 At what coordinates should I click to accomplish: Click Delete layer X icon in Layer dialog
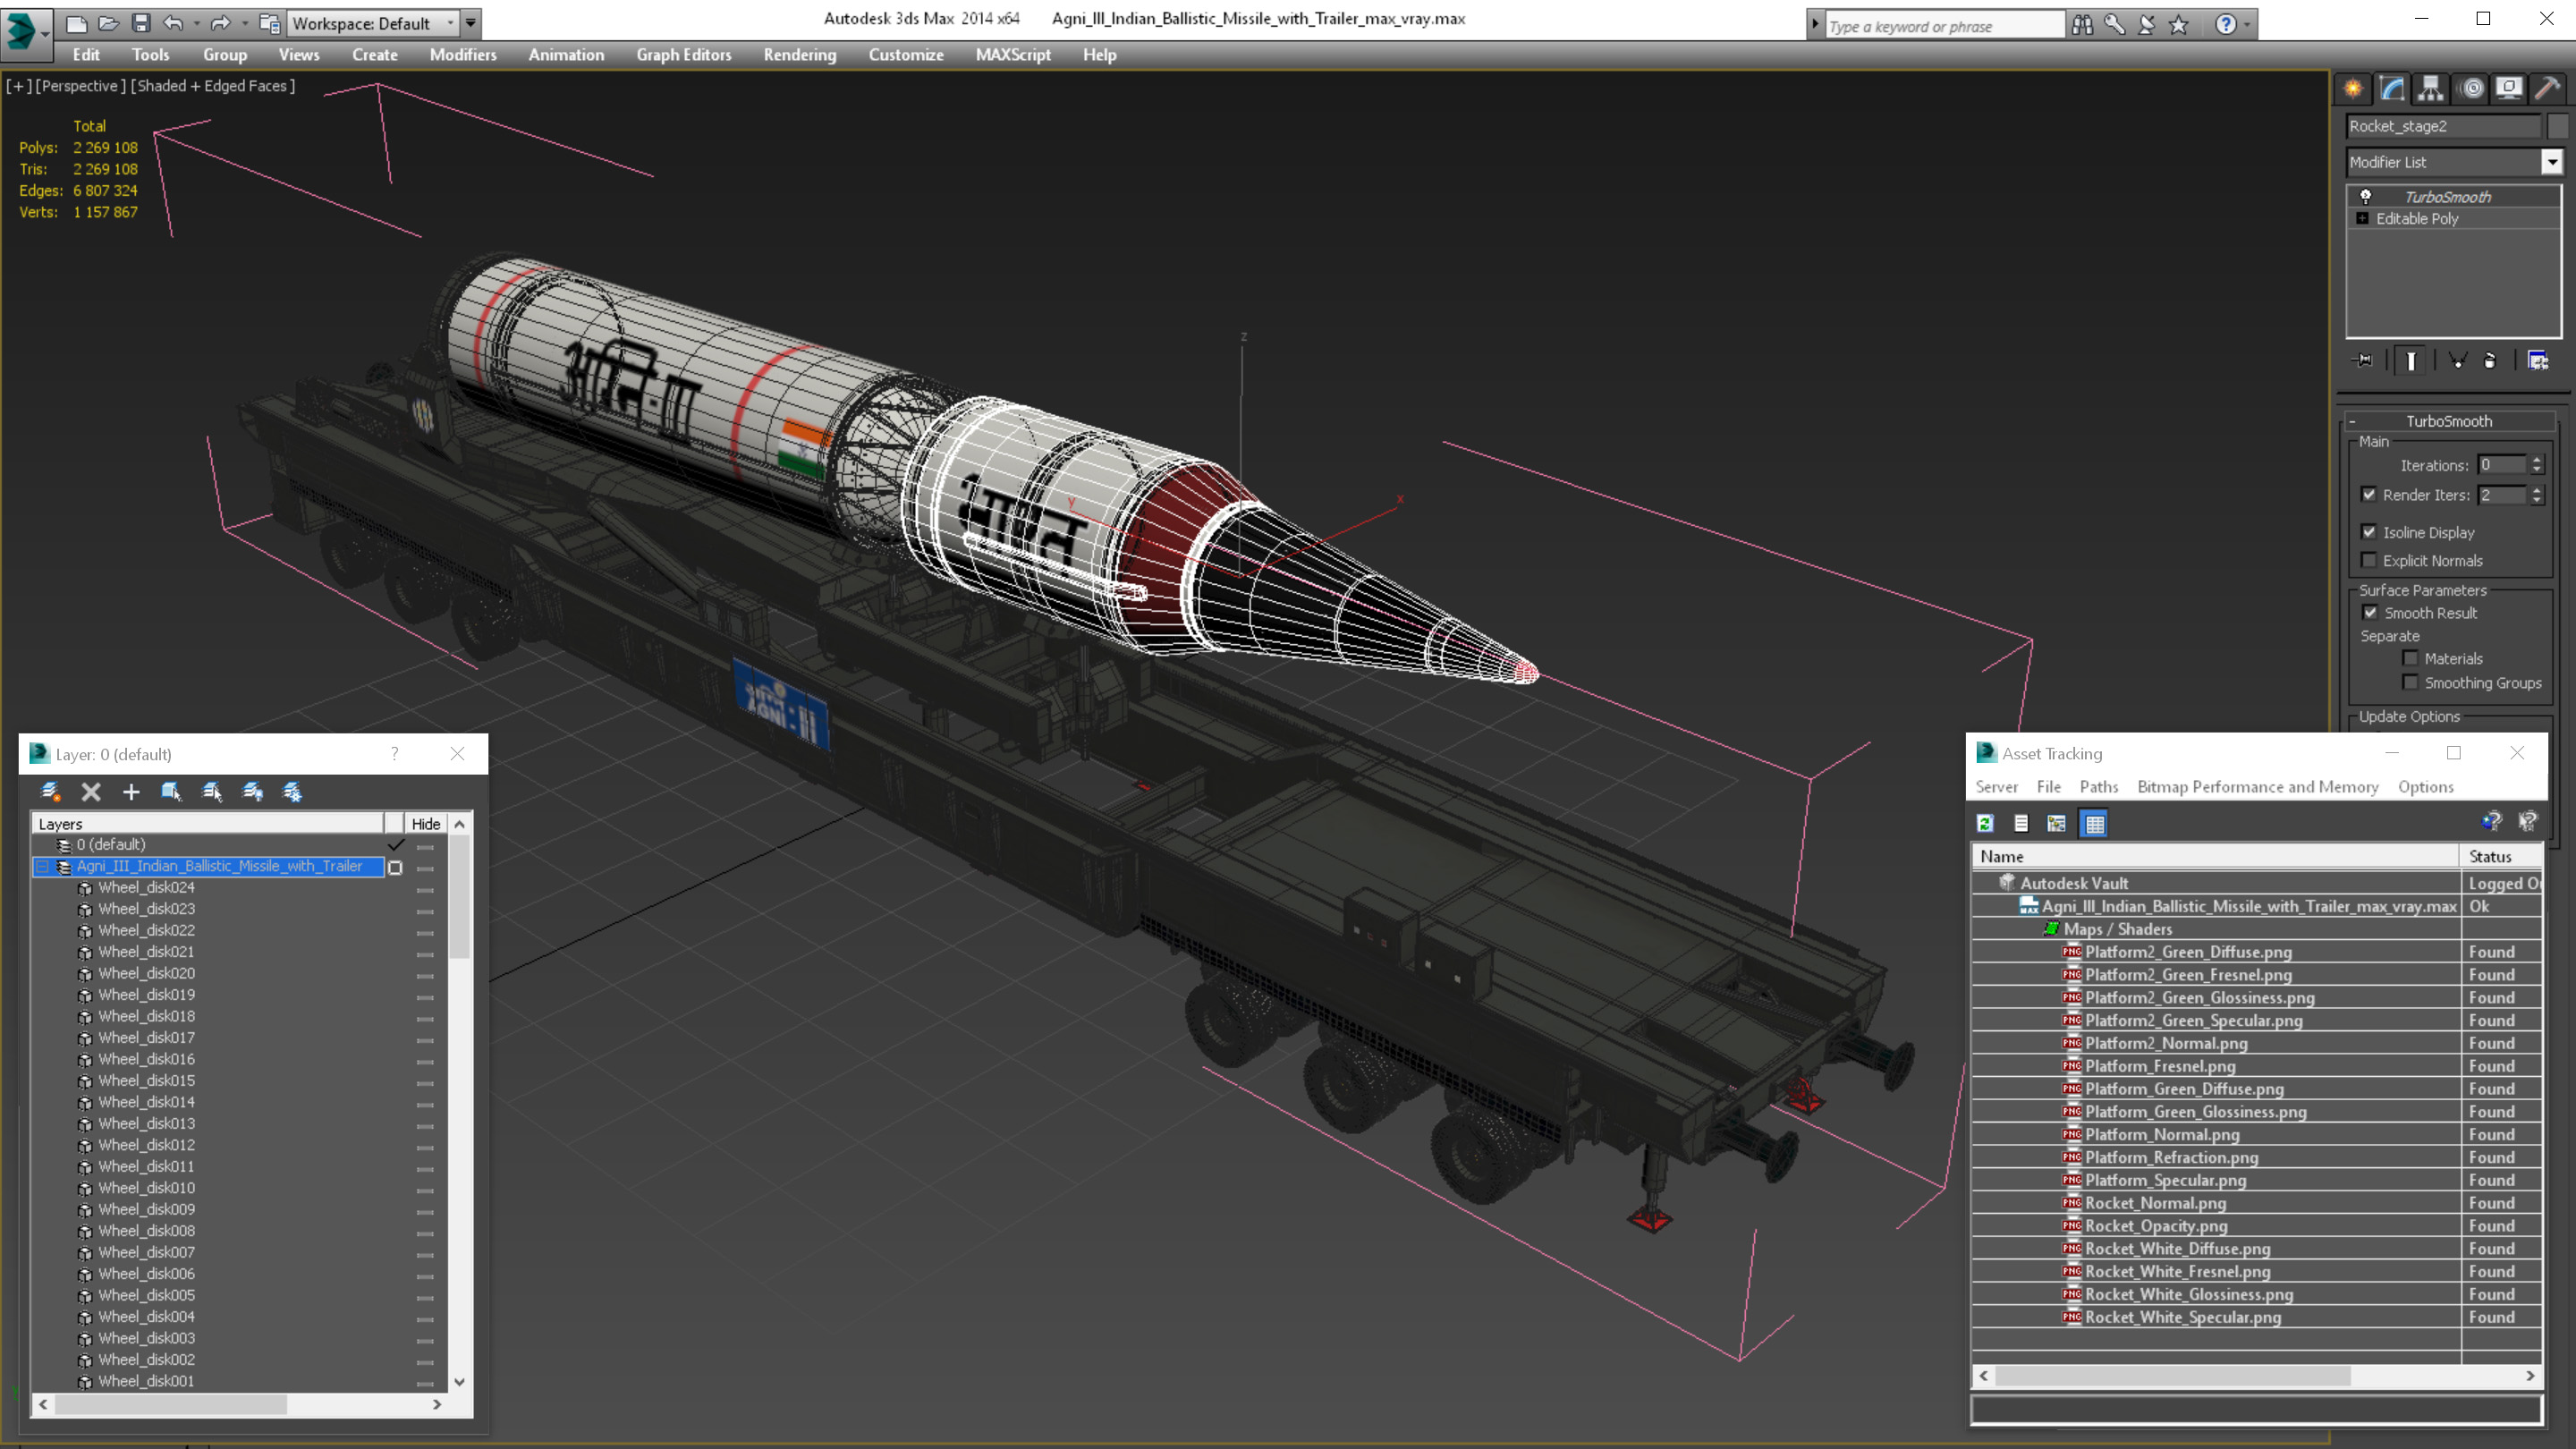[91, 792]
